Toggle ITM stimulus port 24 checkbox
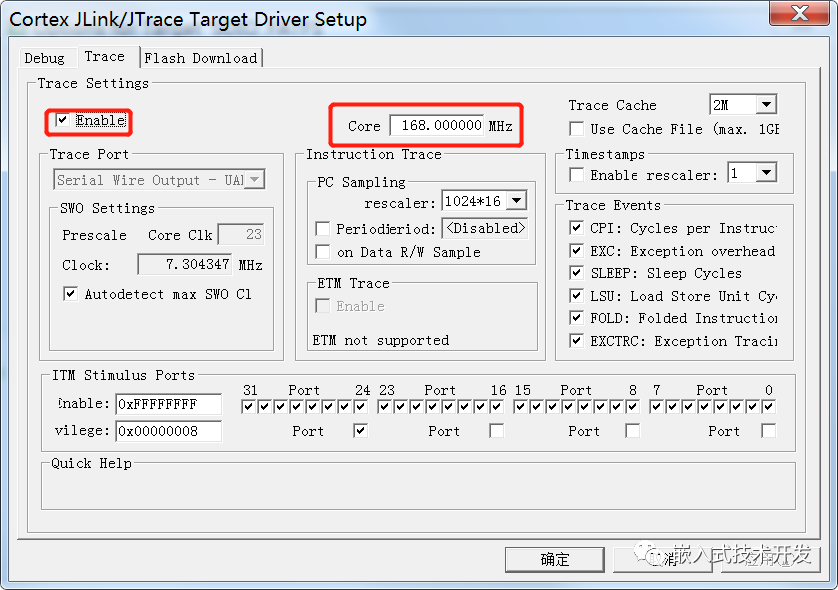The width and height of the screenshot is (838, 590). click(361, 407)
